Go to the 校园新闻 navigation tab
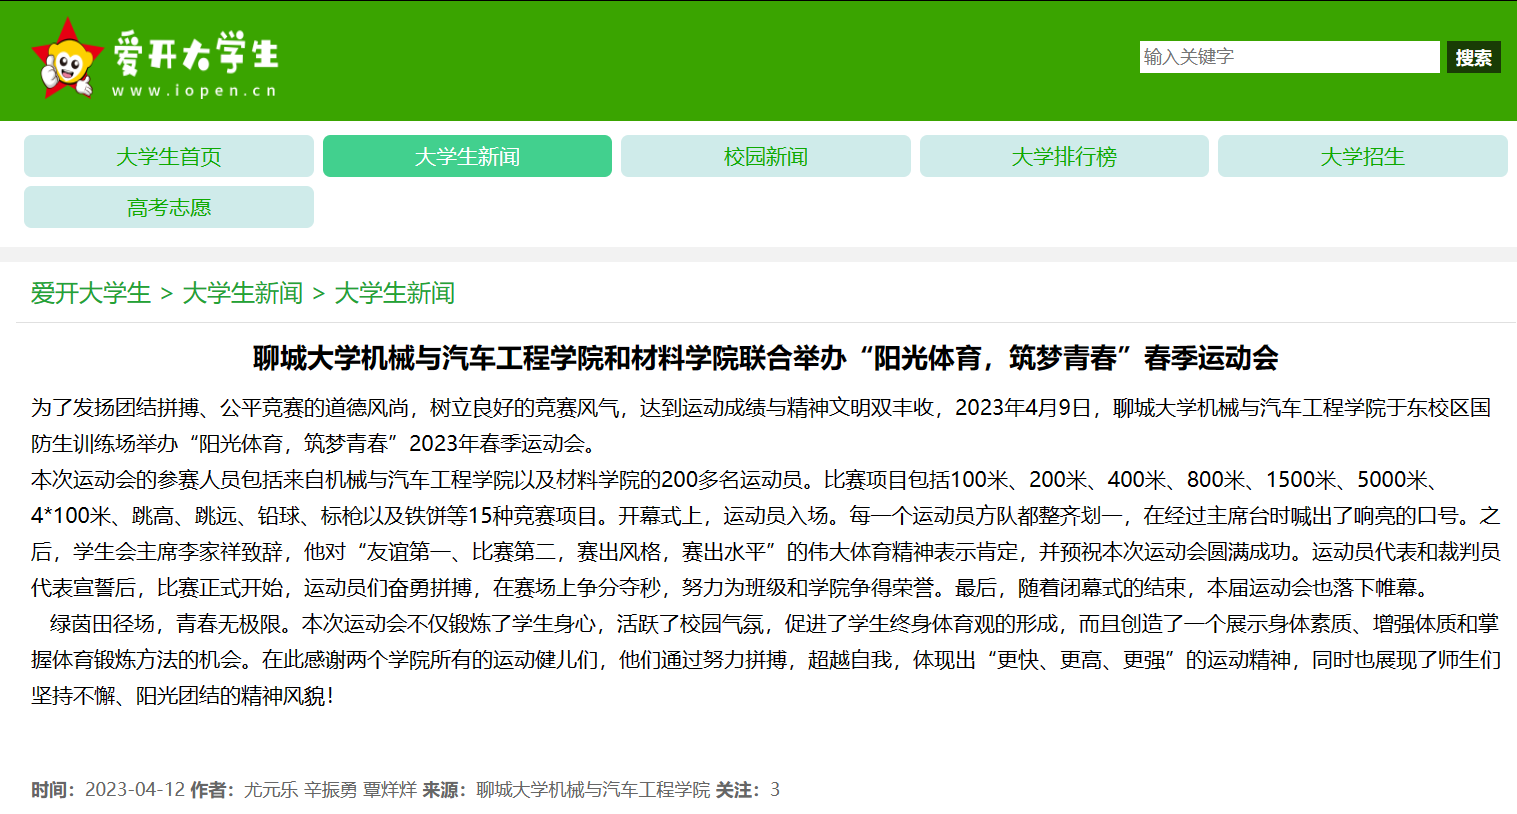This screenshot has height=814, width=1517. 765,157
